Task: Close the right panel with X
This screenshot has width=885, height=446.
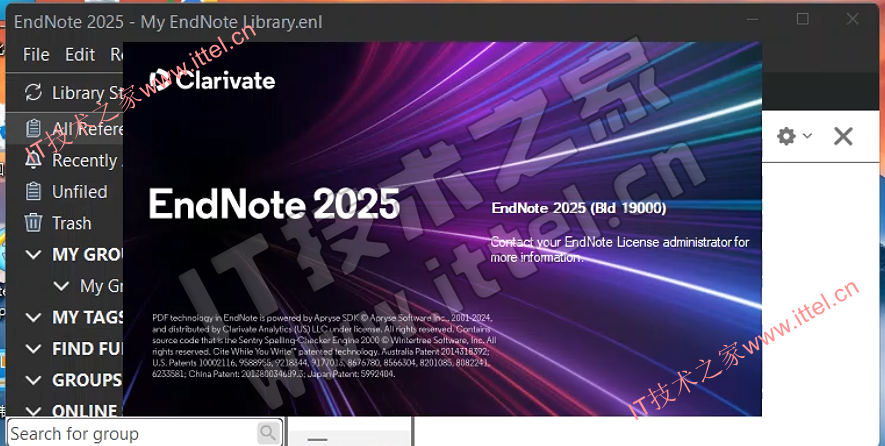Action: (843, 136)
